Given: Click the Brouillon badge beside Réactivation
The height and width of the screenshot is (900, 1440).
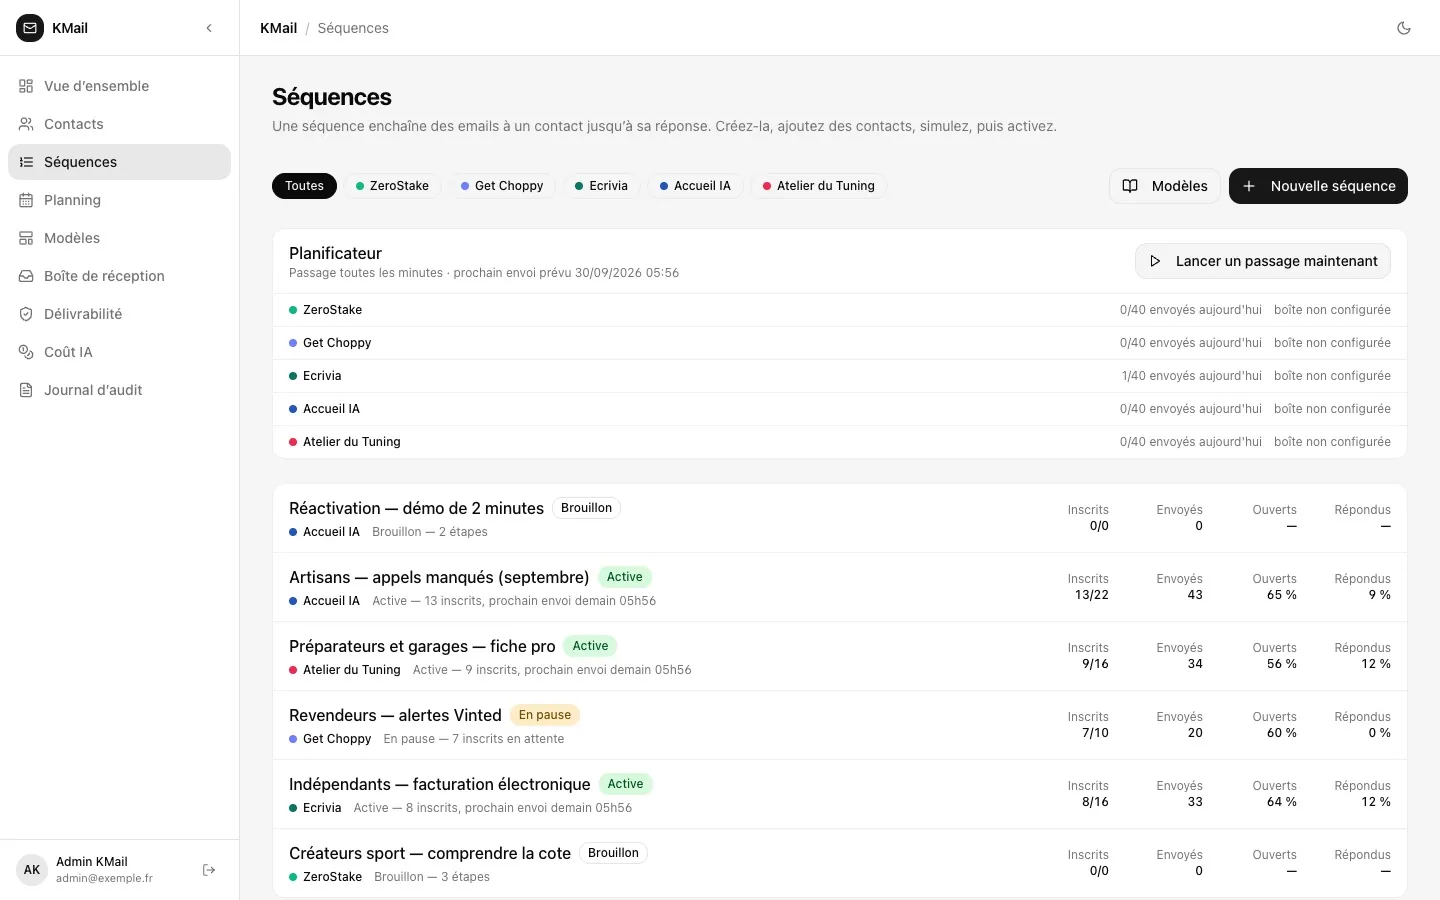Looking at the screenshot, I should tap(586, 508).
